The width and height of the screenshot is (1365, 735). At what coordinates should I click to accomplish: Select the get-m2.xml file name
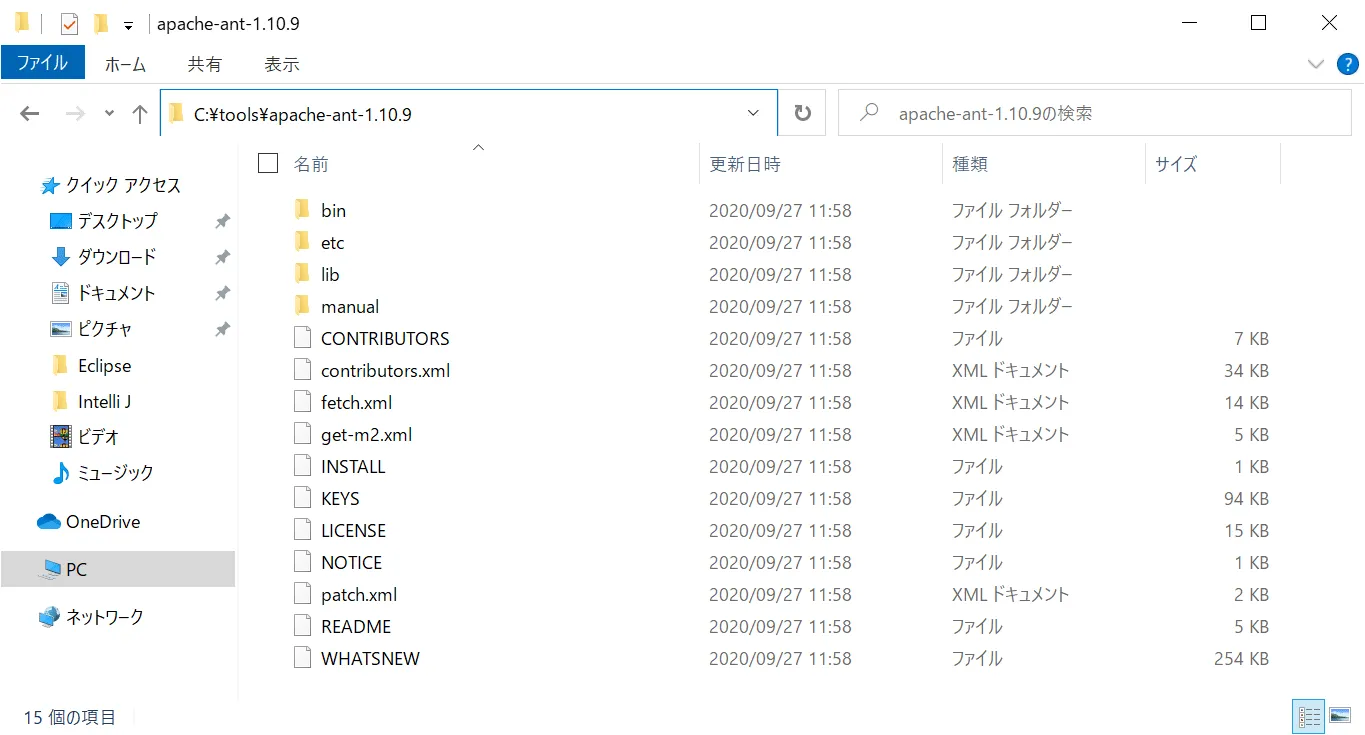coord(366,434)
